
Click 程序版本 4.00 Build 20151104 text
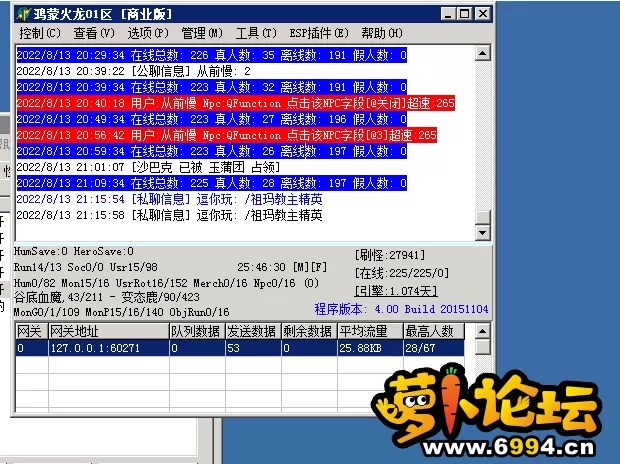tap(401, 309)
